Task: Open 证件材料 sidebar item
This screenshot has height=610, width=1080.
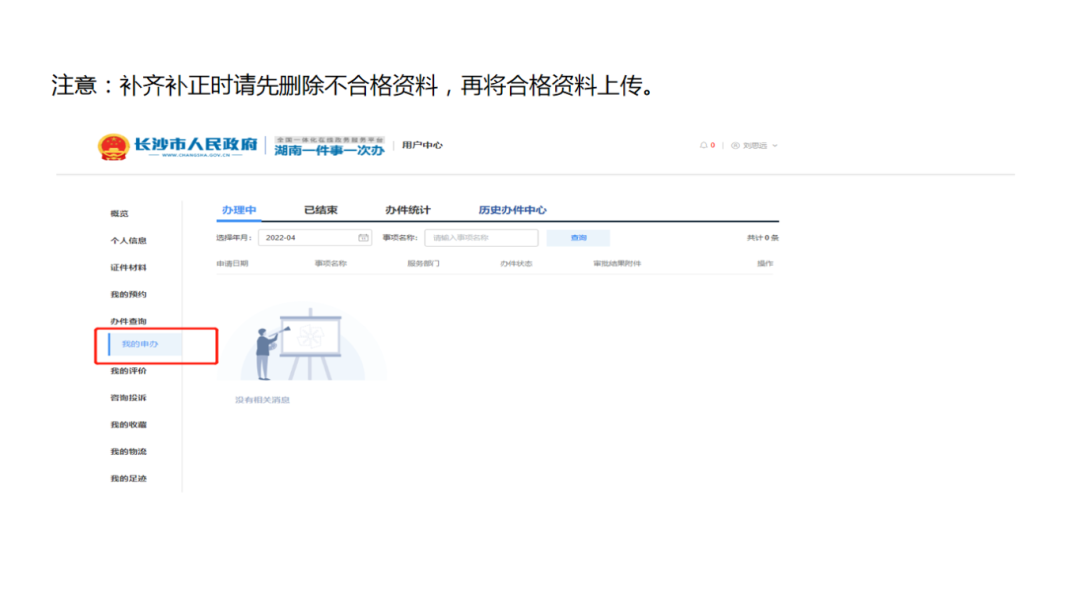Action: pyautogui.click(x=128, y=268)
